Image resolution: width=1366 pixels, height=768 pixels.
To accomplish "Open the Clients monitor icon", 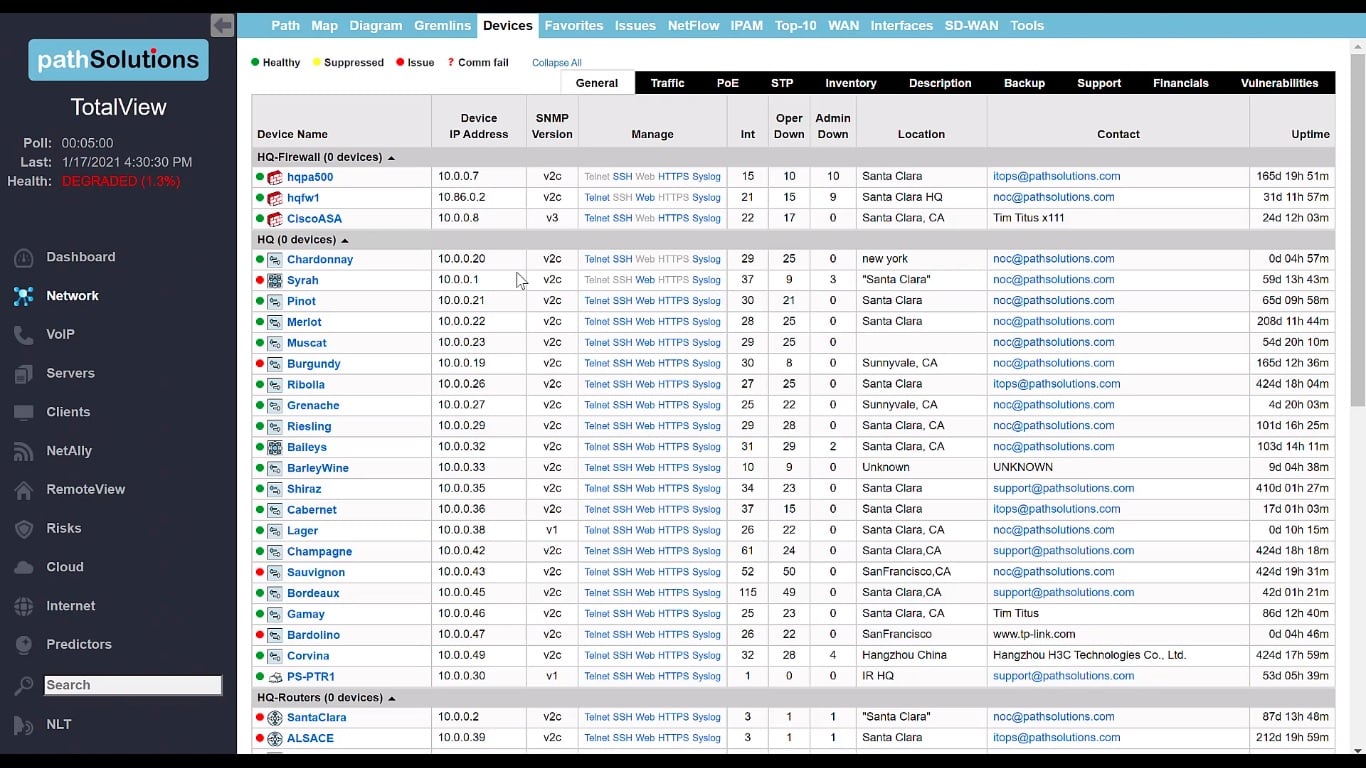I will 24,412.
